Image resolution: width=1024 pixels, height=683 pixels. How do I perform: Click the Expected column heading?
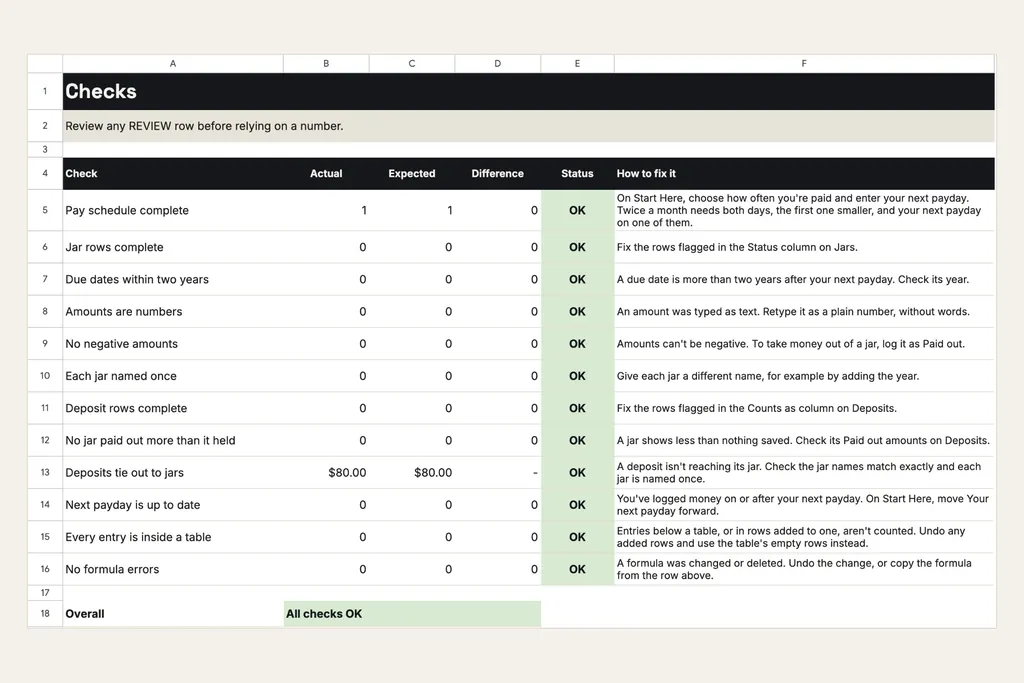411,174
